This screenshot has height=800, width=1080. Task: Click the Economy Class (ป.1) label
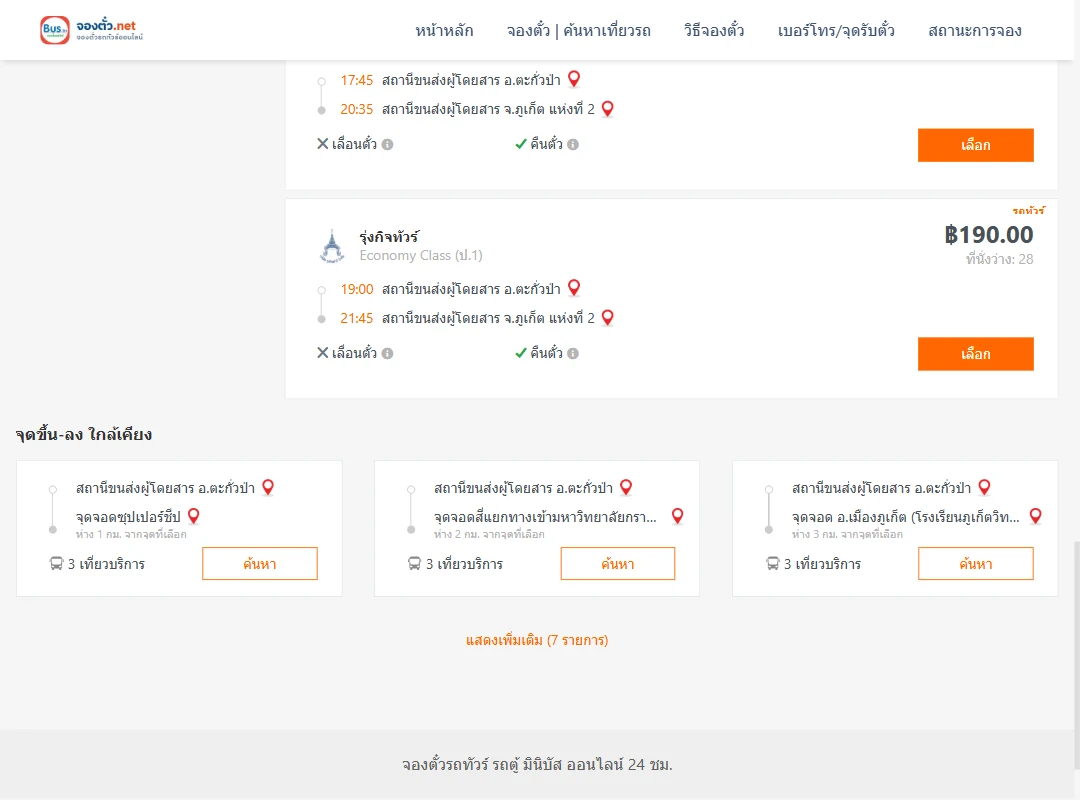[x=421, y=256]
